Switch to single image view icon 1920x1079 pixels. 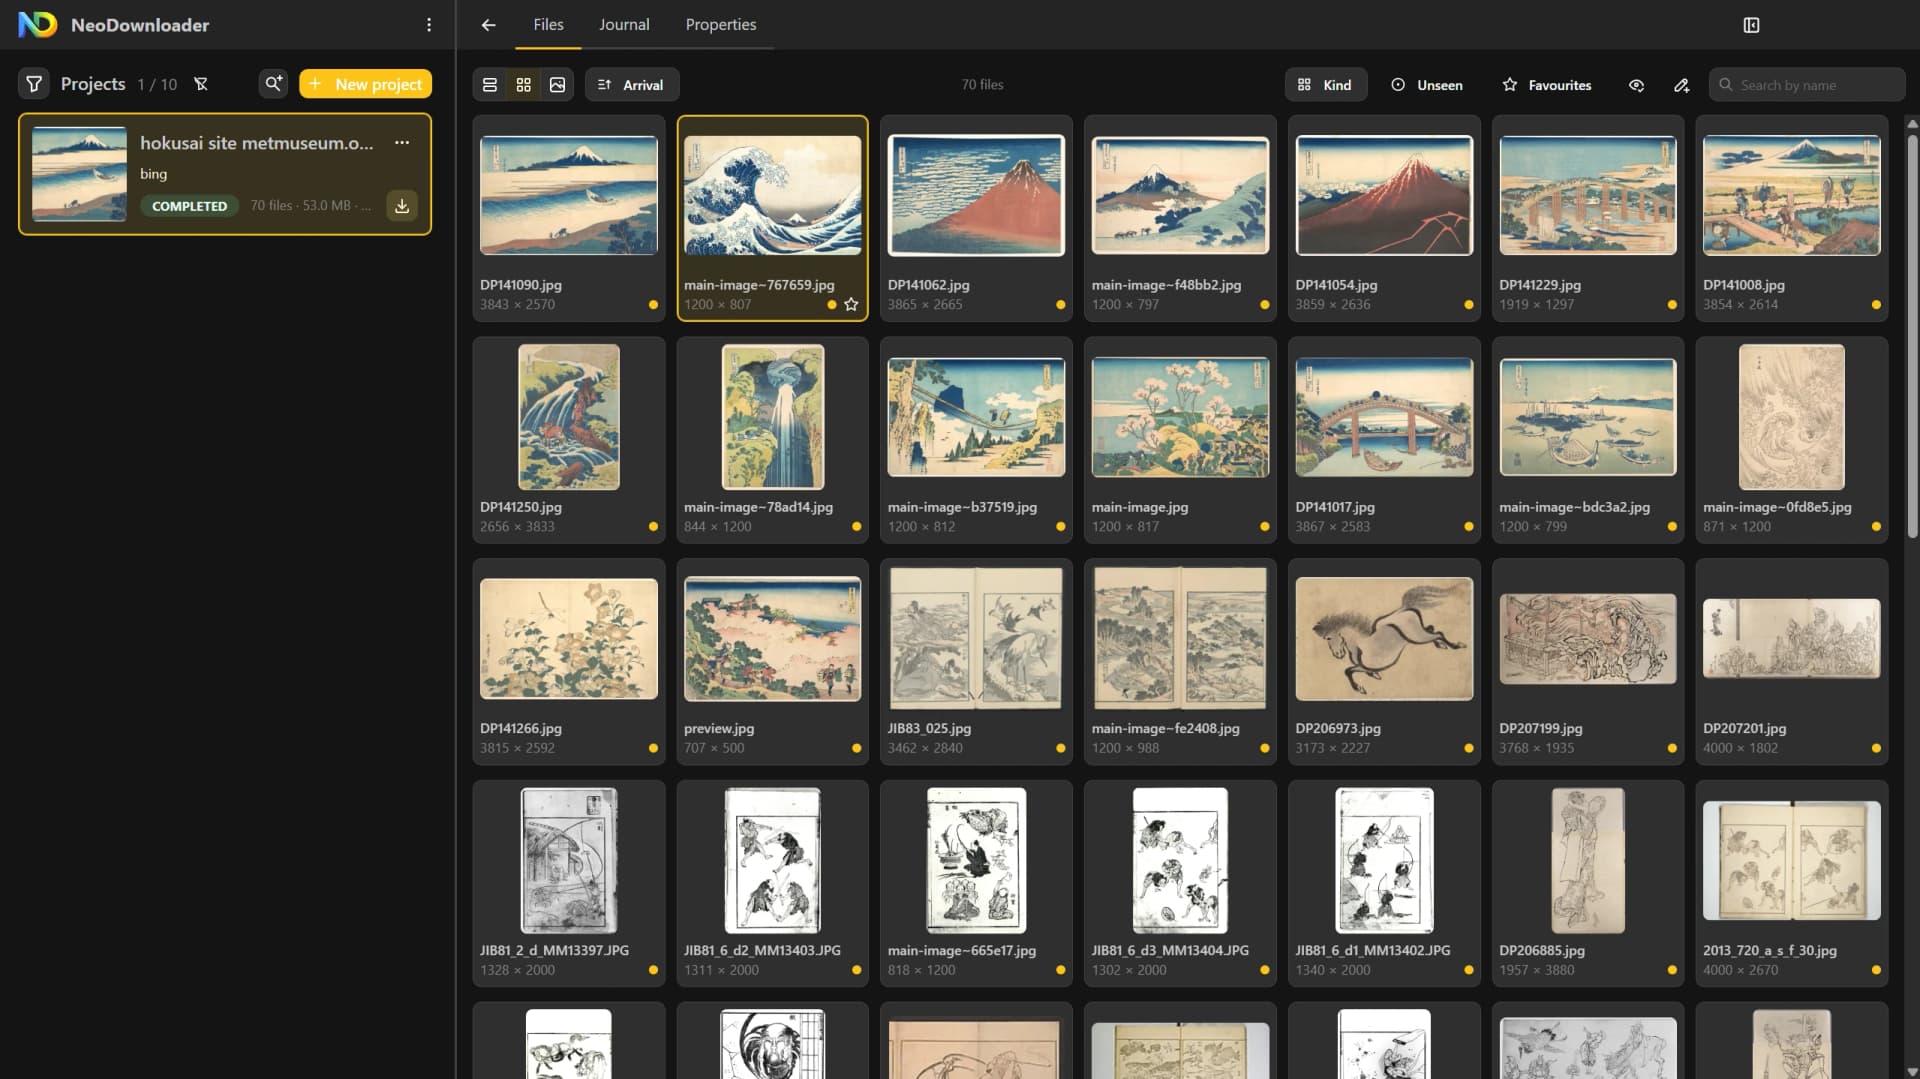click(x=558, y=85)
